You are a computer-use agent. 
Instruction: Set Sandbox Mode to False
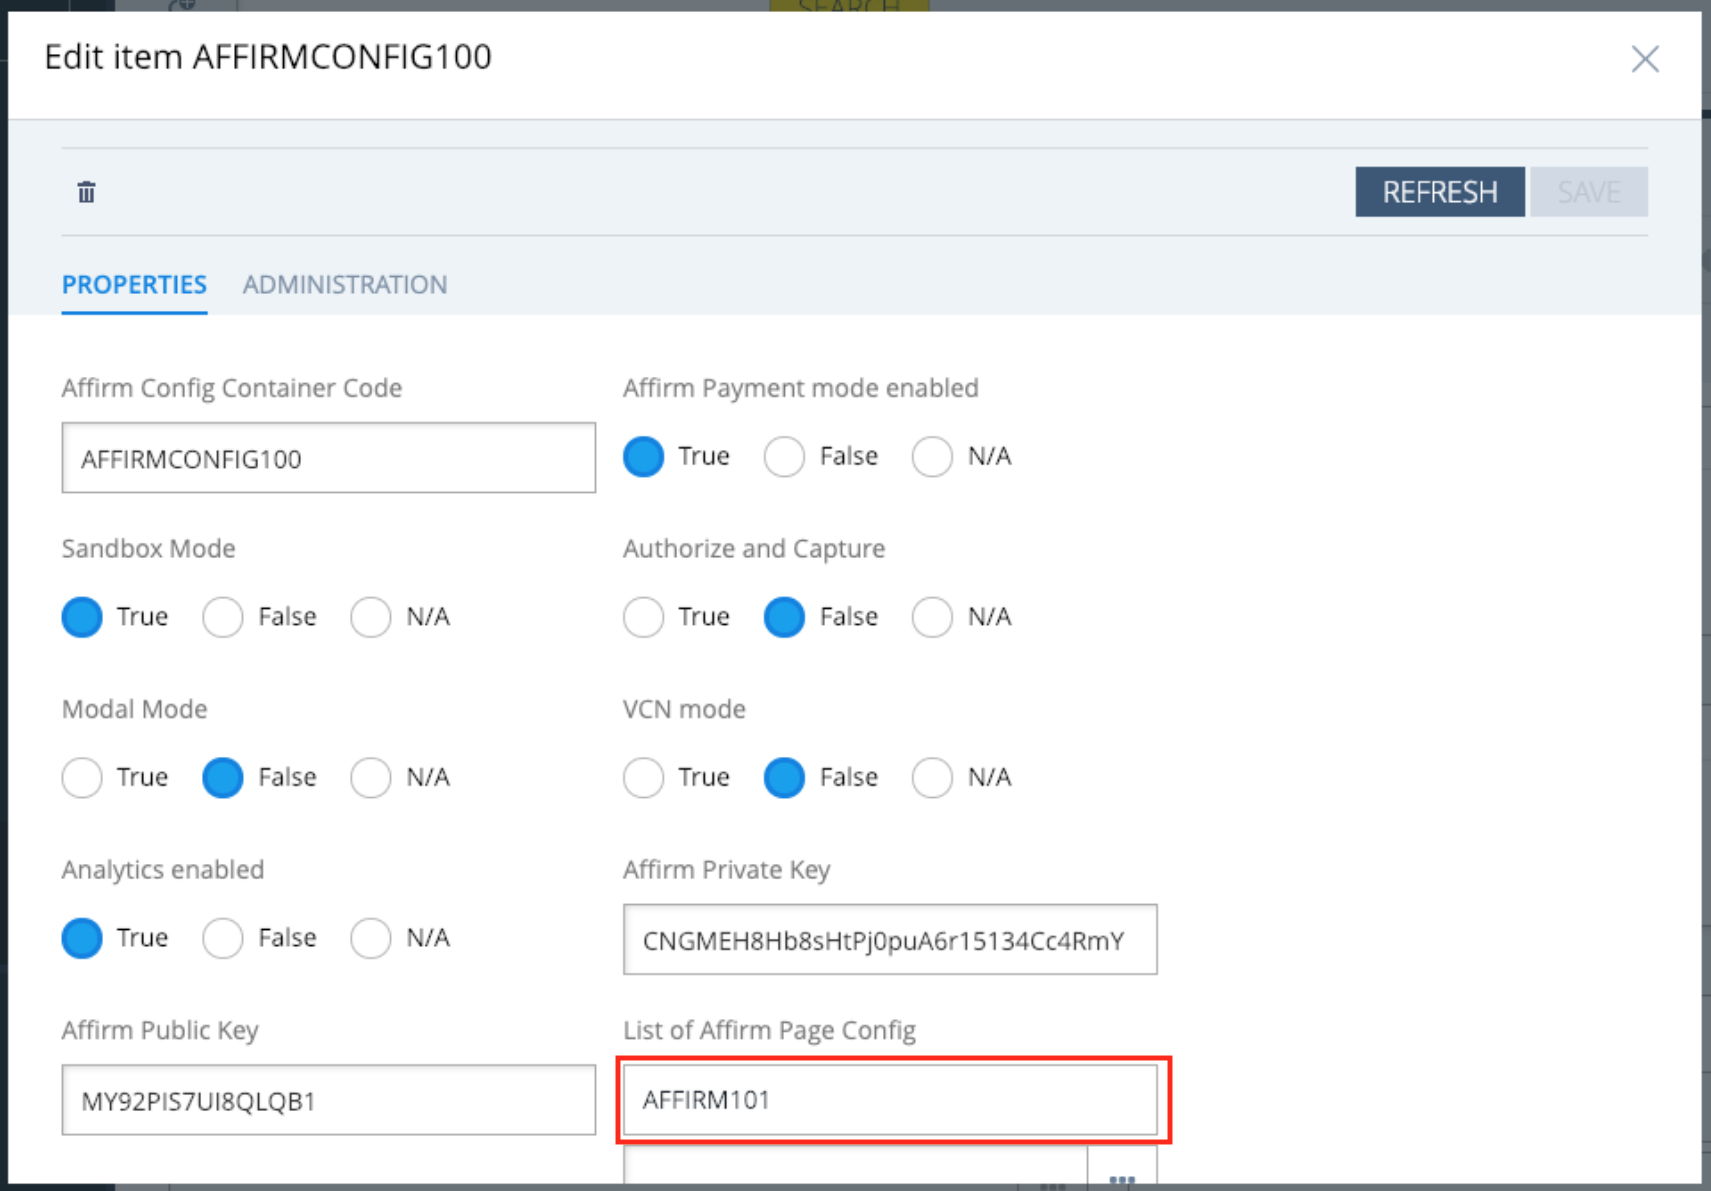point(222,617)
